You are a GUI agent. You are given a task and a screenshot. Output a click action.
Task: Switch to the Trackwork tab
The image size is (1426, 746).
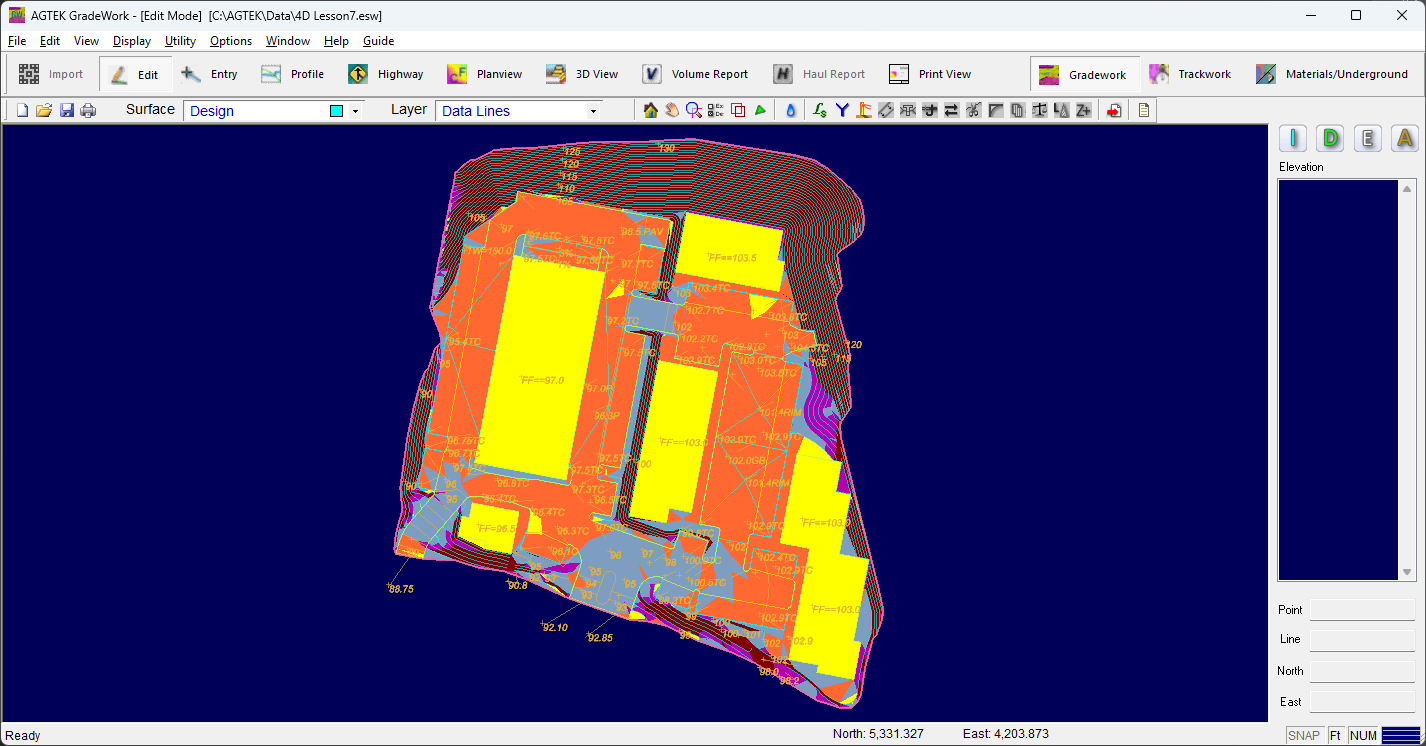click(1190, 74)
